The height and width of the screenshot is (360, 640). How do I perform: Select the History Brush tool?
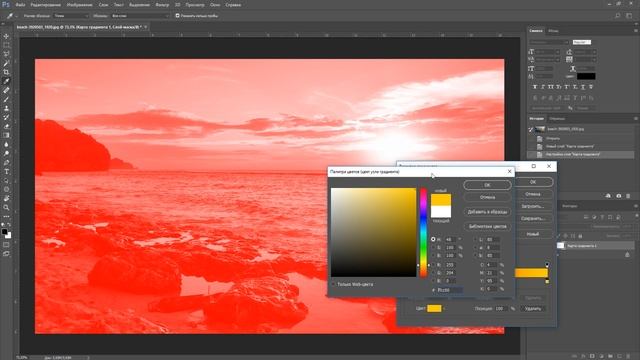(6, 117)
